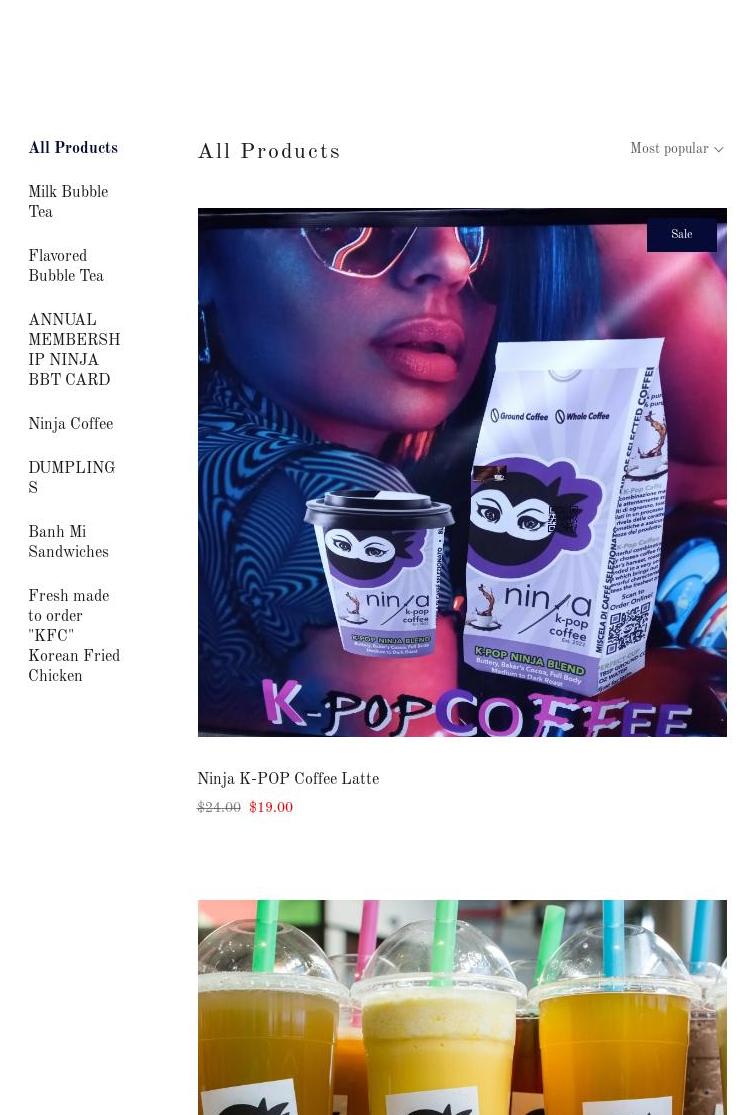
Task: Click the Sale badge on the coffee product
Action: click(x=681, y=234)
